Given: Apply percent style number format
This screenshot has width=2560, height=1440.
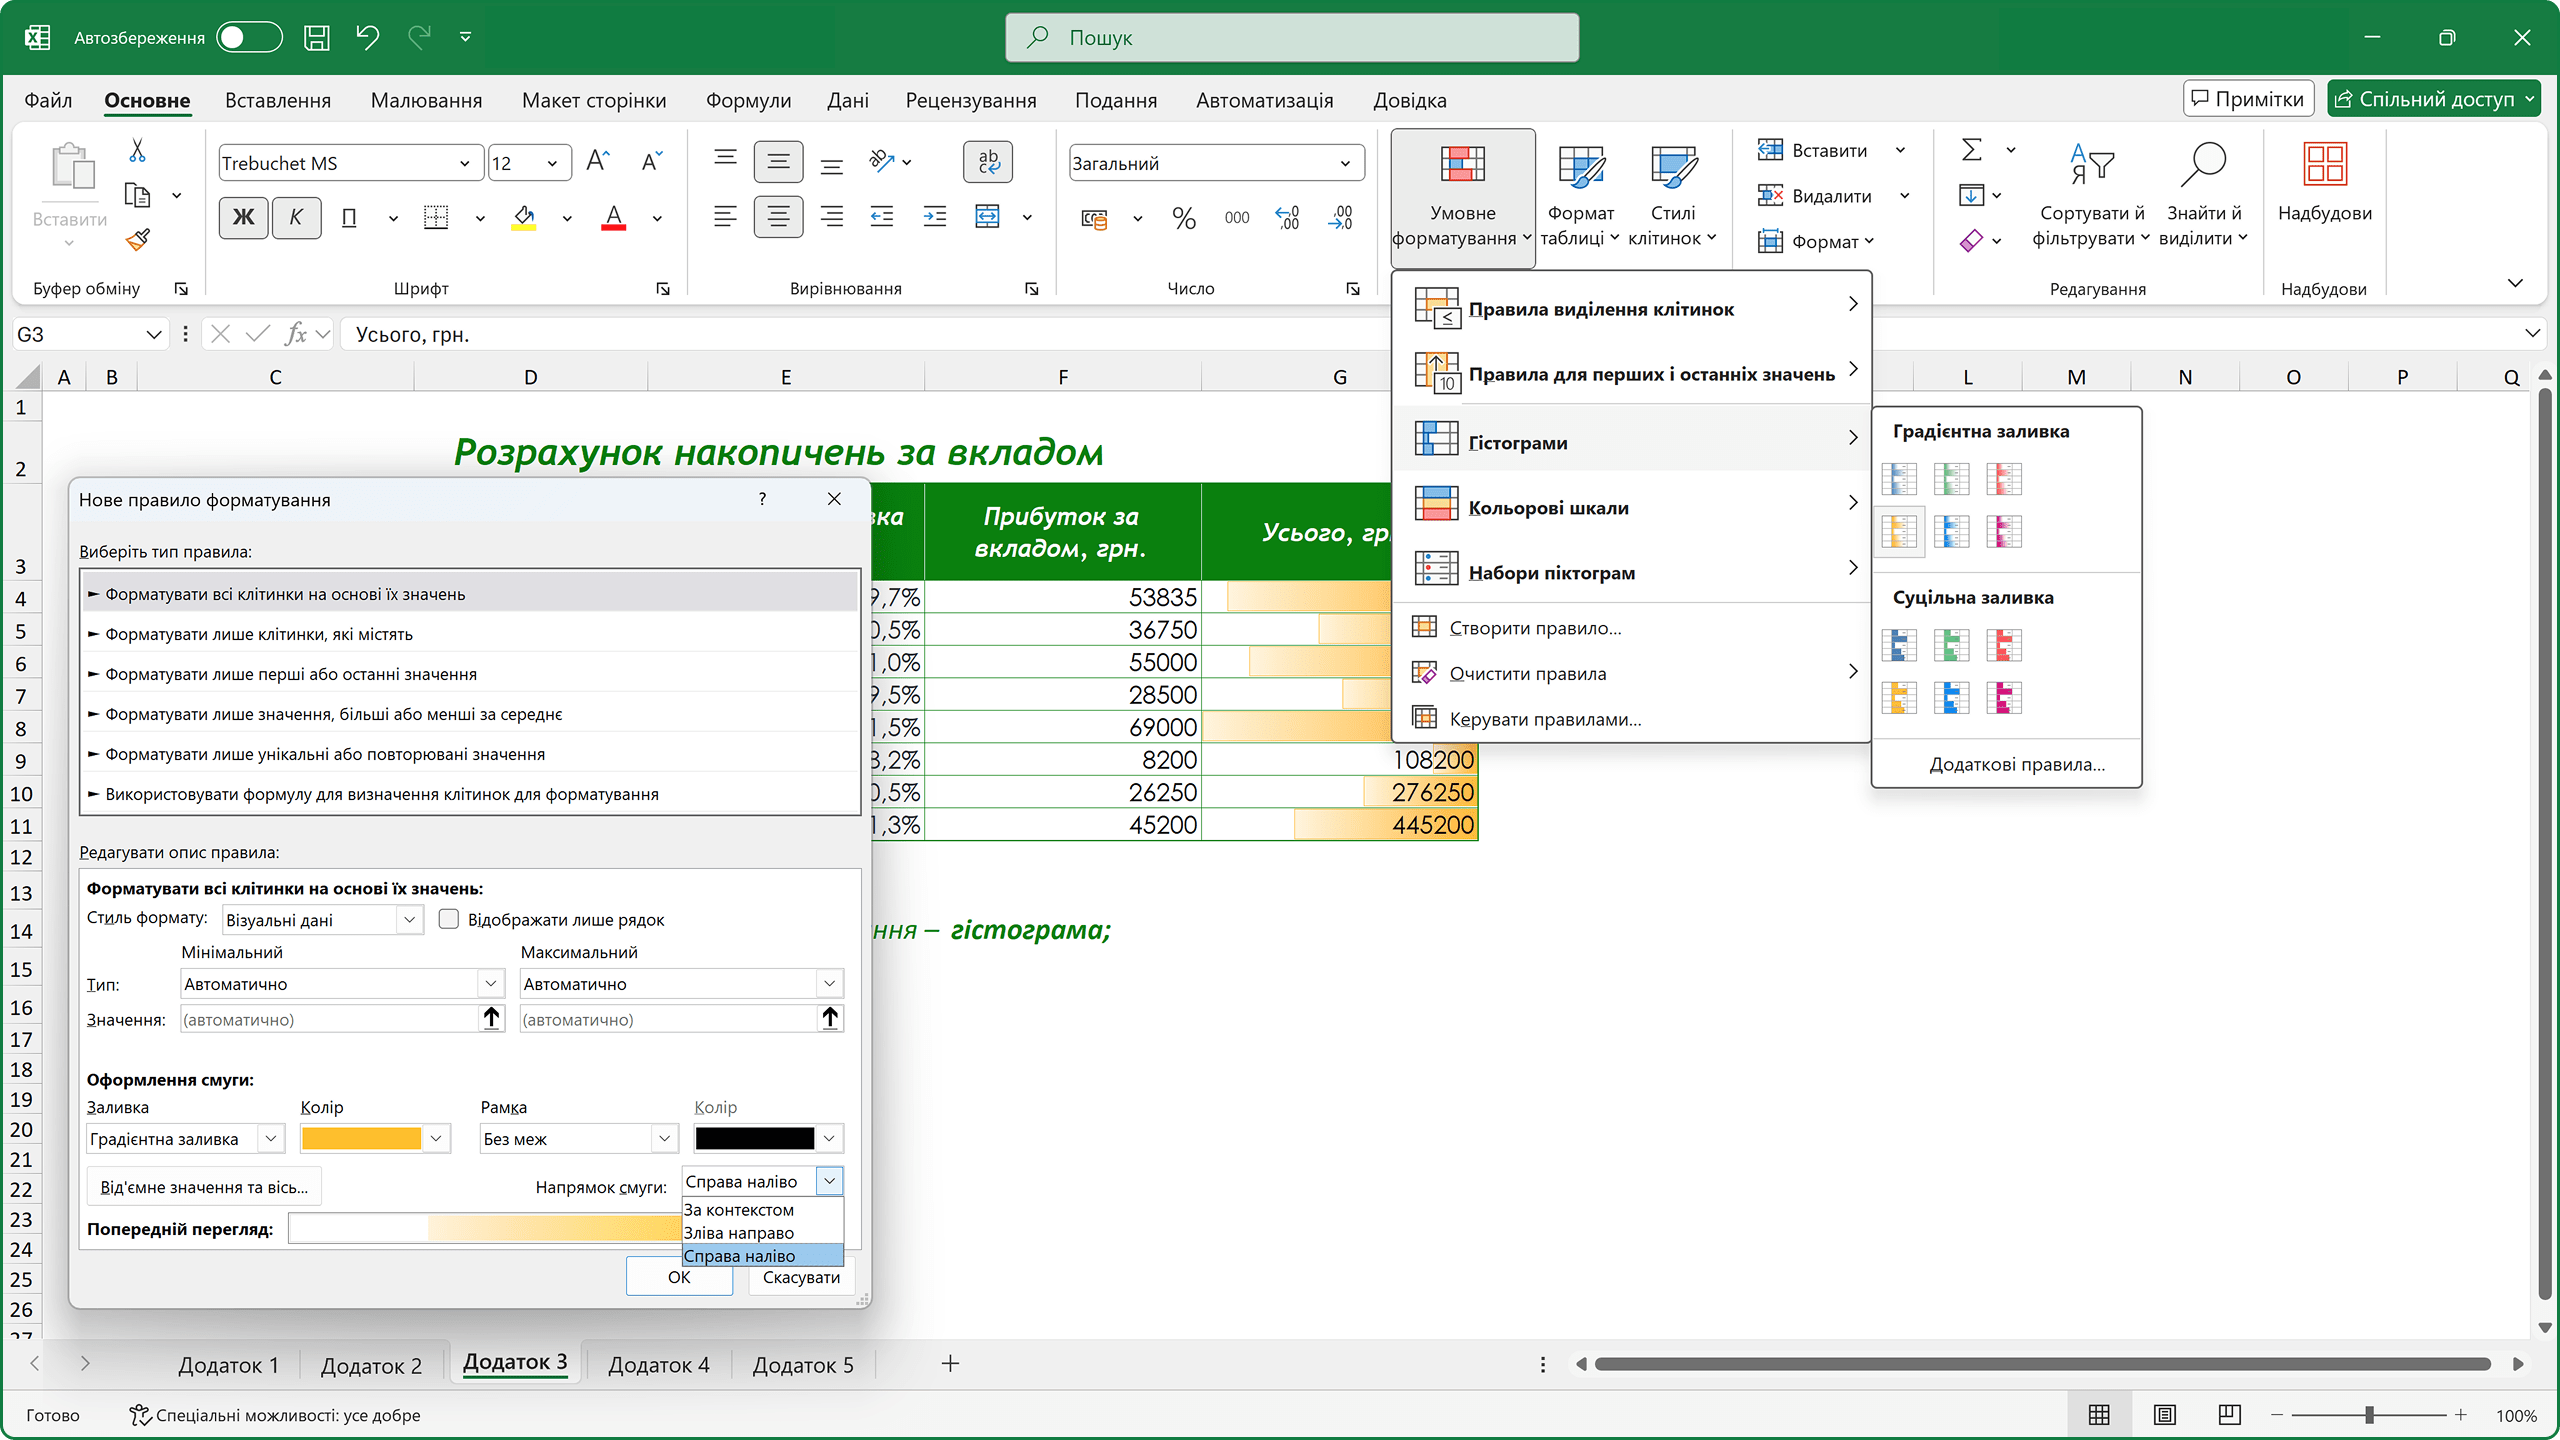Looking at the screenshot, I should (x=1184, y=218).
